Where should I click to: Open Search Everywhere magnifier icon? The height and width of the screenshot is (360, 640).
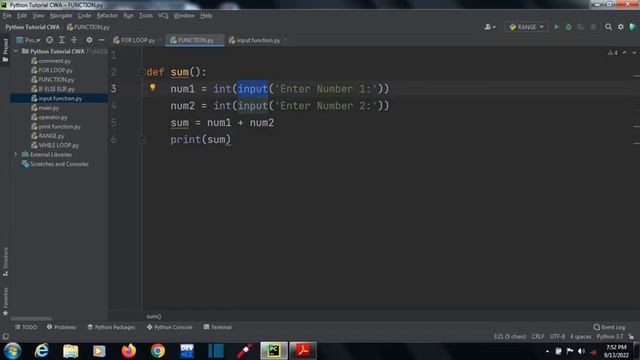tap(608, 27)
